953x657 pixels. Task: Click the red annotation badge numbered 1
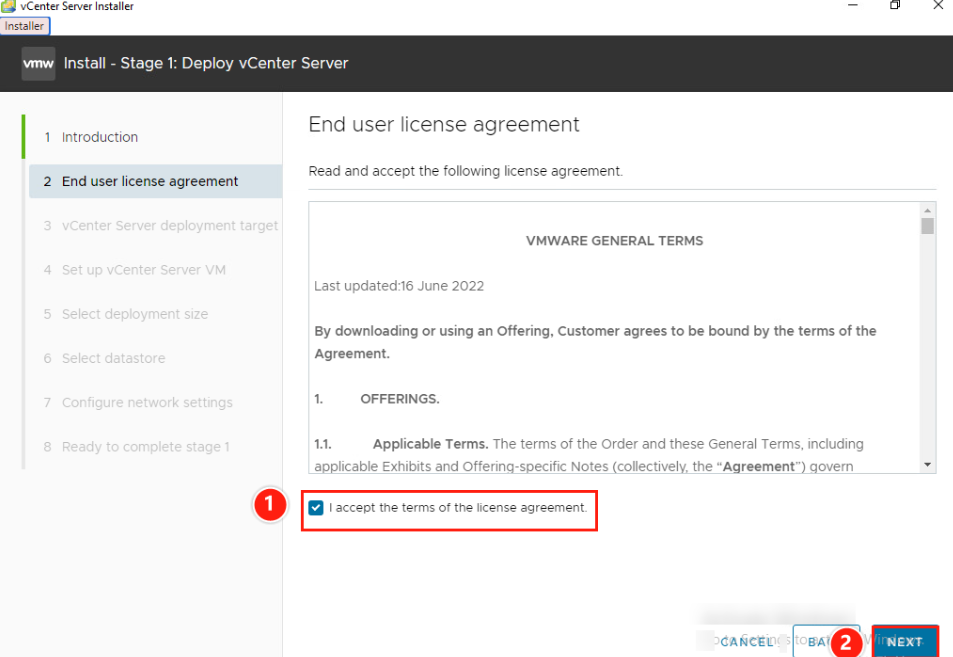point(270,505)
